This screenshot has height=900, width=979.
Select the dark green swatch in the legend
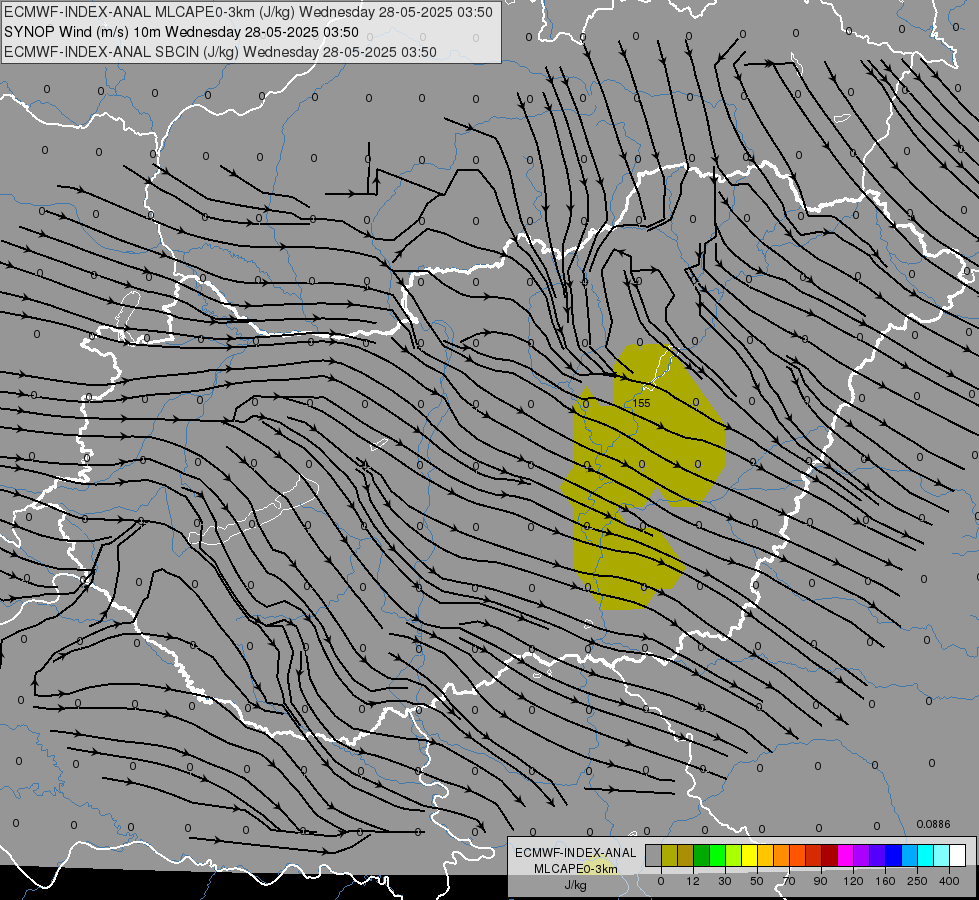coord(701,855)
